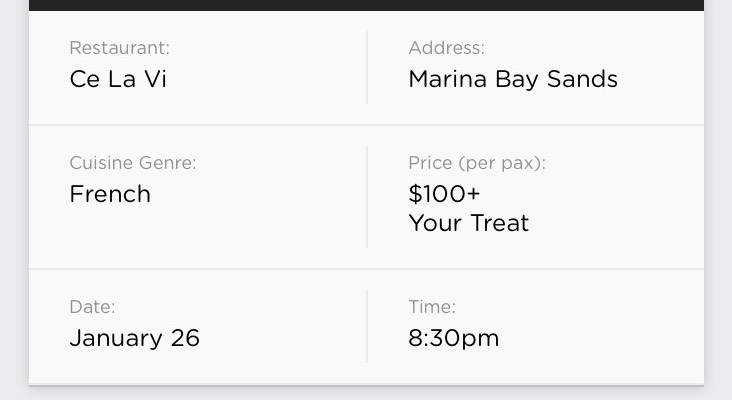Click the Ce La Vi restaurant name
The image size is (732, 400).
(118, 79)
